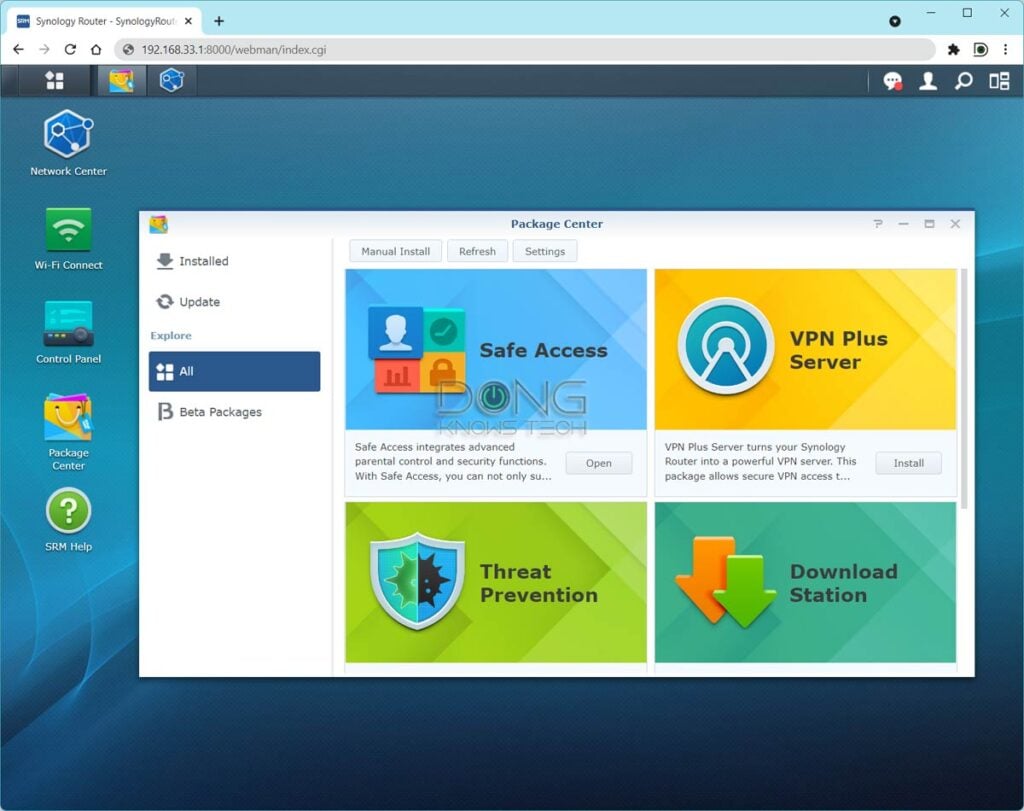The width and height of the screenshot is (1024, 811).
Task: Click the Threat Prevention banner
Action: point(496,582)
